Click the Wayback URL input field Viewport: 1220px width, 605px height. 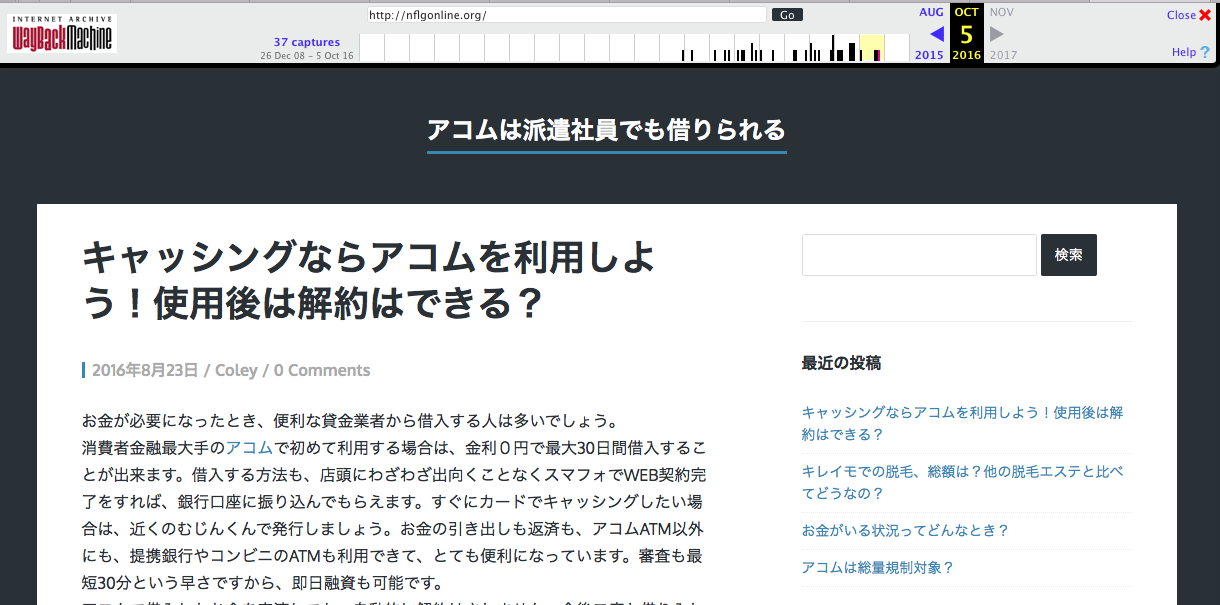coord(566,15)
